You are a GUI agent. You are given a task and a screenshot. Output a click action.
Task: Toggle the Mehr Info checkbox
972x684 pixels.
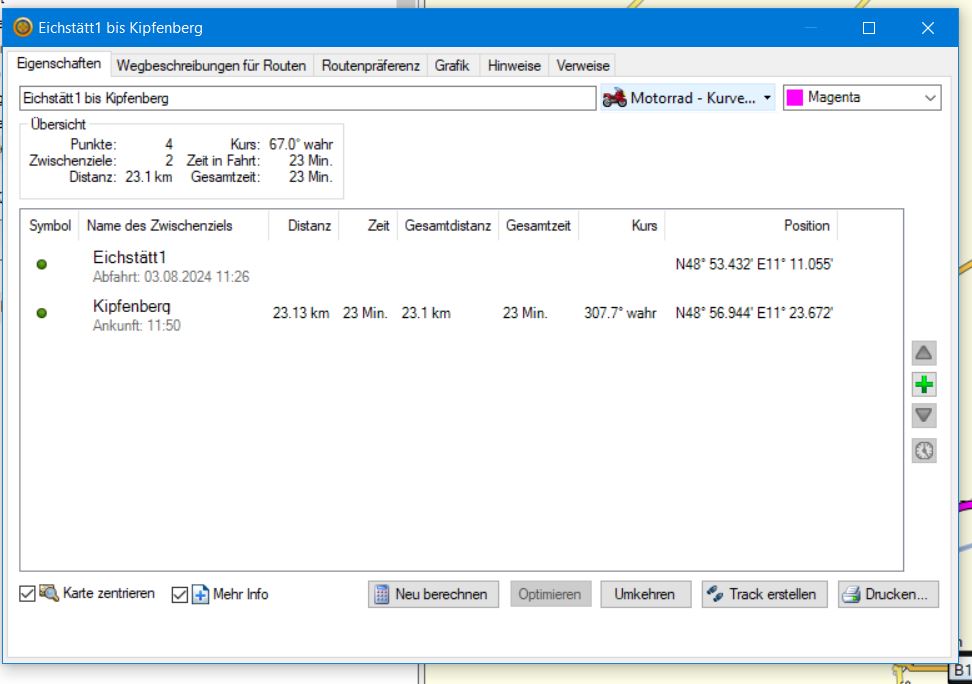[x=181, y=594]
